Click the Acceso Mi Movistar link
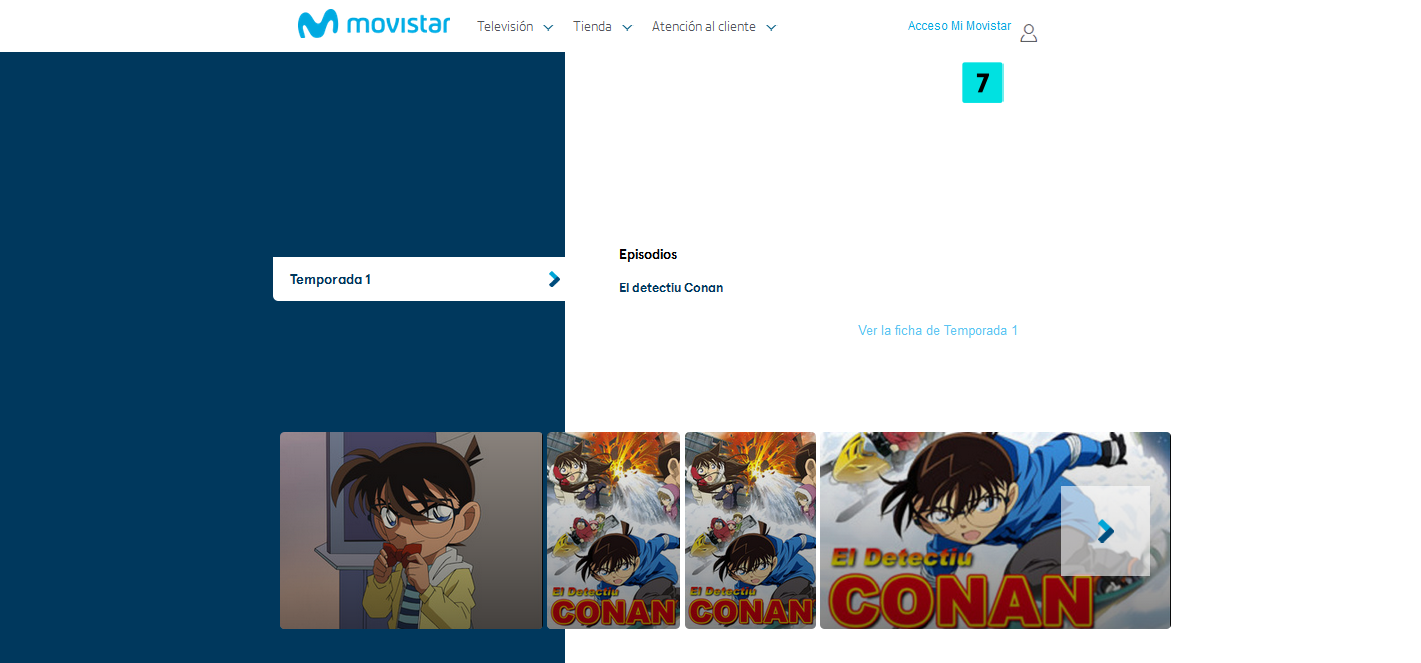1421x663 pixels. pos(959,26)
